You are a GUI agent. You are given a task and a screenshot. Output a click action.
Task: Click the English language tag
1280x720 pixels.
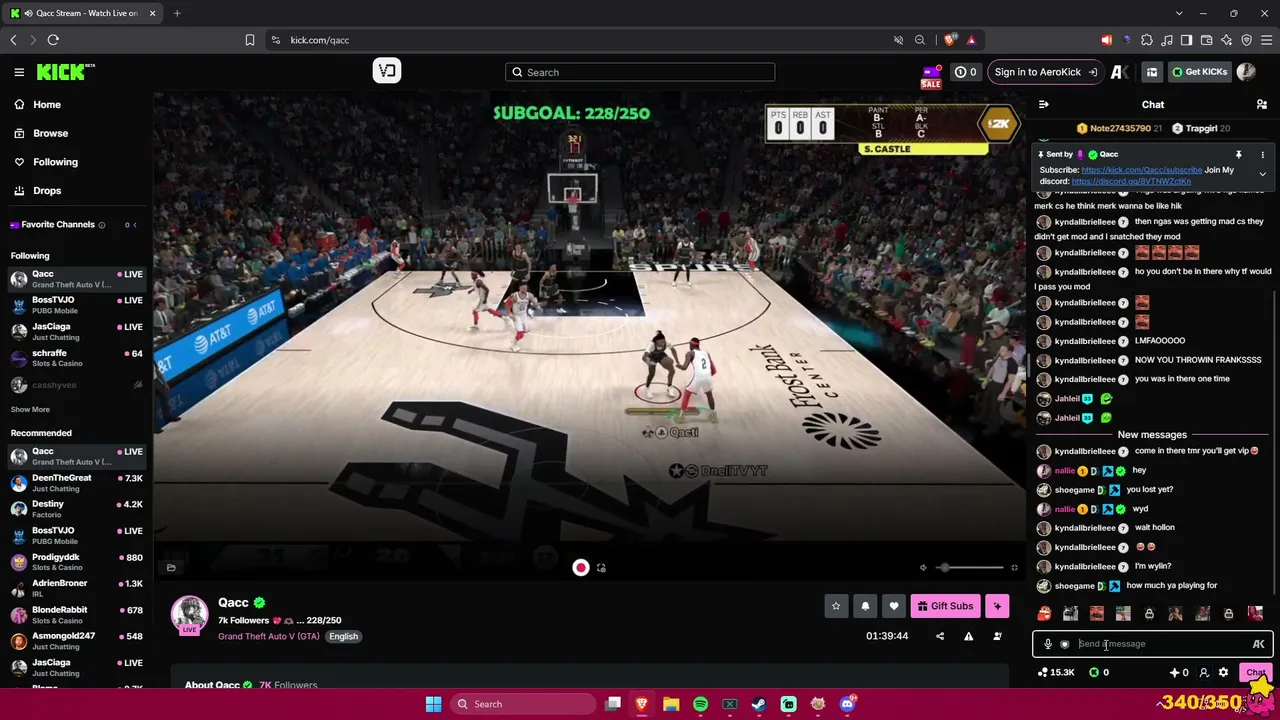pyautogui.click(x=343, y=637)
